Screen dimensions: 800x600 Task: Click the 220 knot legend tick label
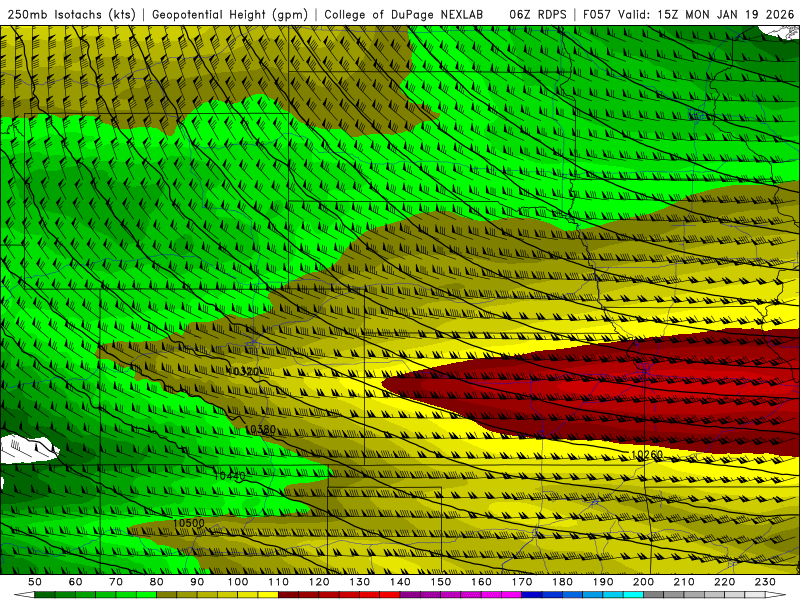[x=724, y=582]
